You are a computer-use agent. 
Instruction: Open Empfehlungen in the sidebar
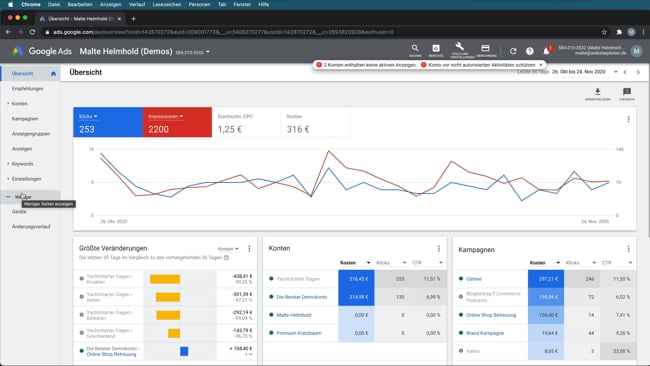pyautogui.click(x=27, y=89)
